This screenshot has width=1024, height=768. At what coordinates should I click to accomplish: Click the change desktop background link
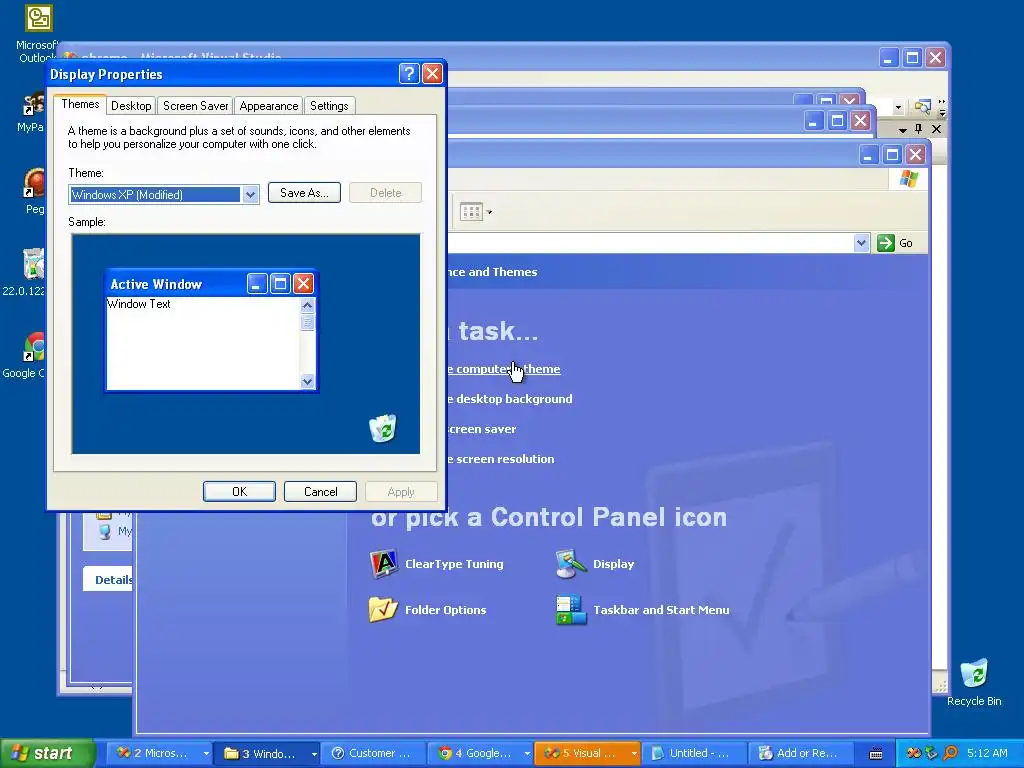point(510,399)
